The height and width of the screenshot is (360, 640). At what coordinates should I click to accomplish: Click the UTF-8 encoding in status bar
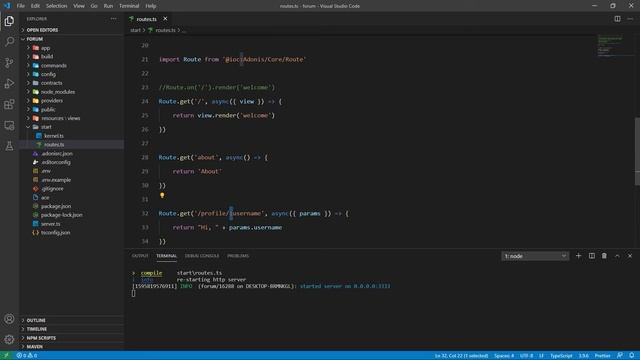pos(526,356)
